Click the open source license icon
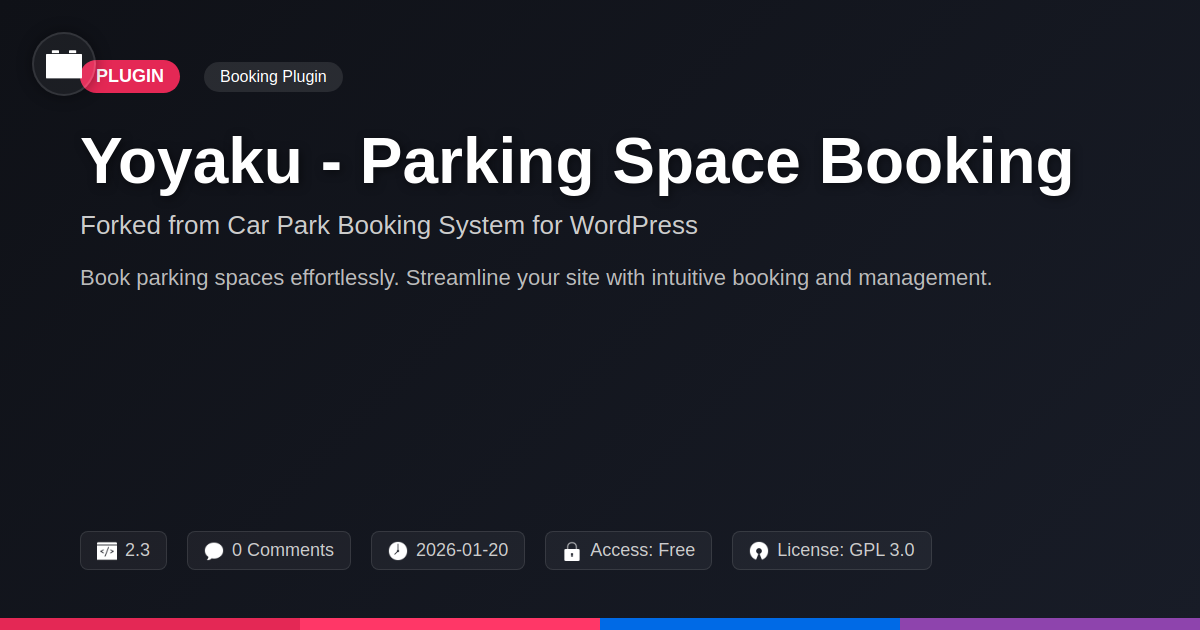1200x630 pixels. (759, 551)
